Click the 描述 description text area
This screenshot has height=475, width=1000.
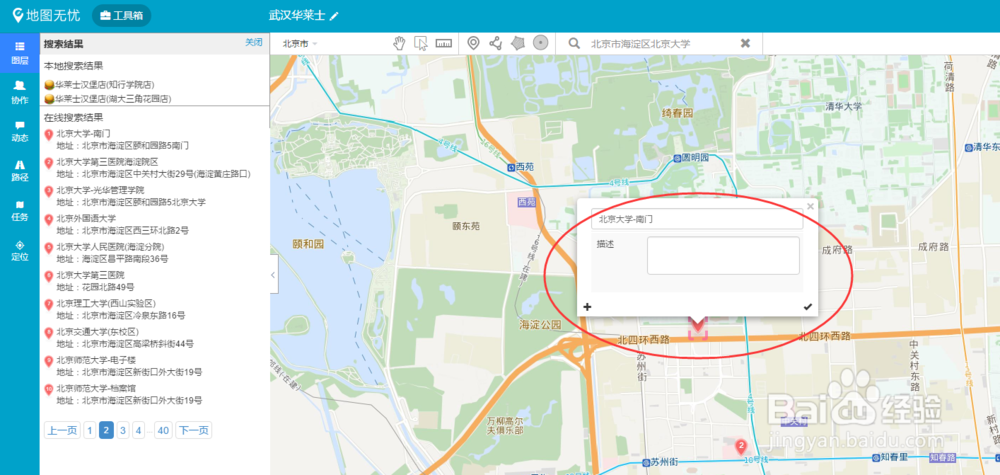[x=723, y=256]
